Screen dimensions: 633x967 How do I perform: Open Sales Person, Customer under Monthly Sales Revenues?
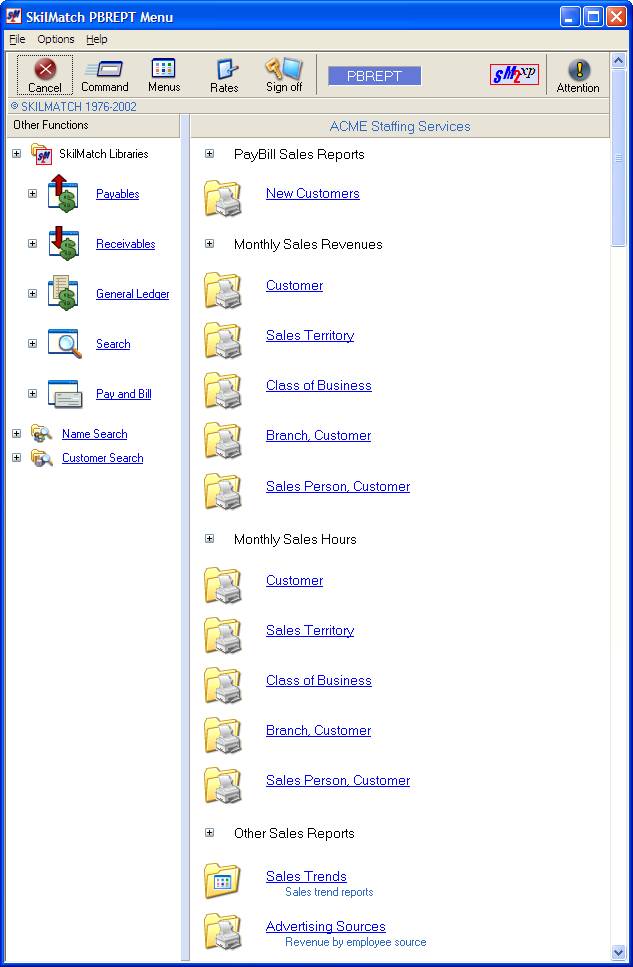338,486
